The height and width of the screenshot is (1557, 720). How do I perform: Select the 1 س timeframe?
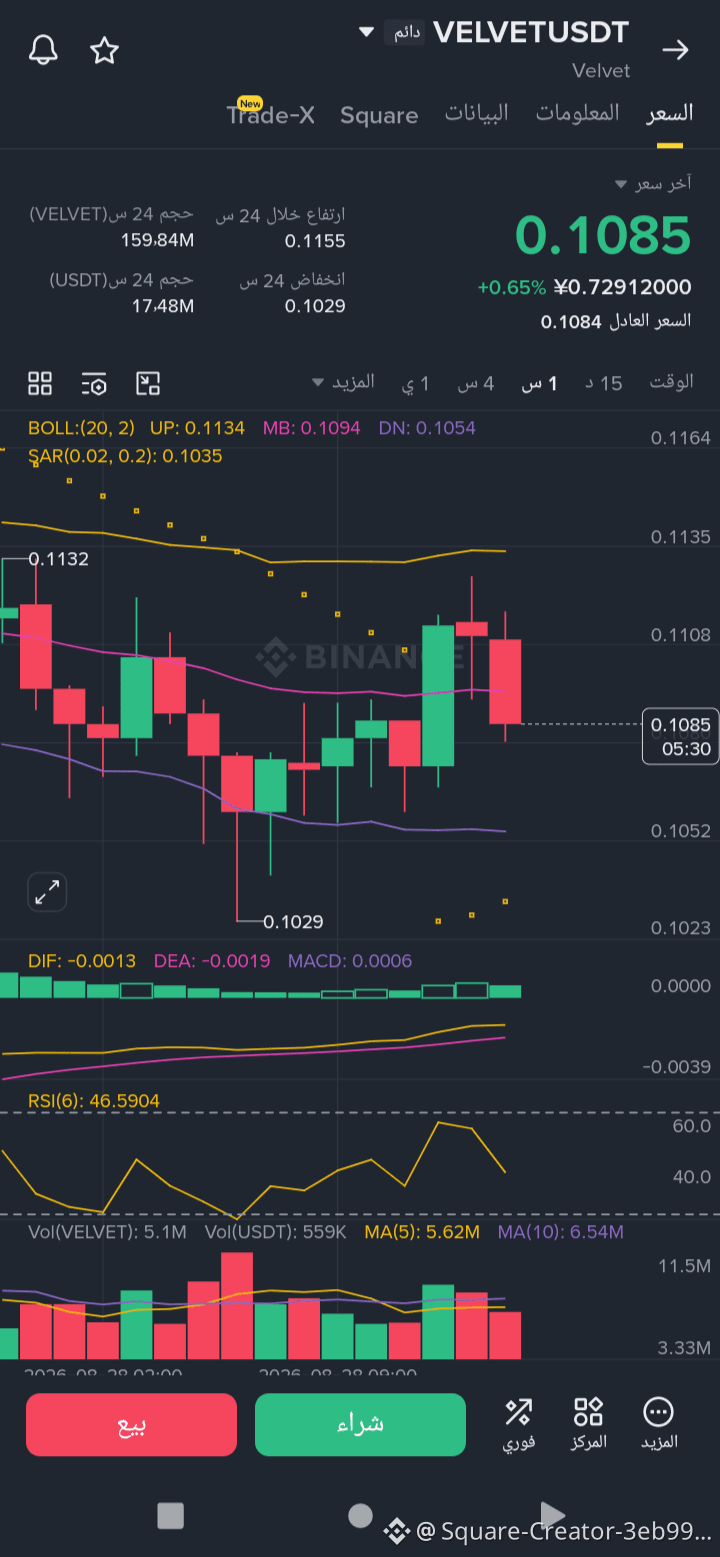[x=540, y=383]
